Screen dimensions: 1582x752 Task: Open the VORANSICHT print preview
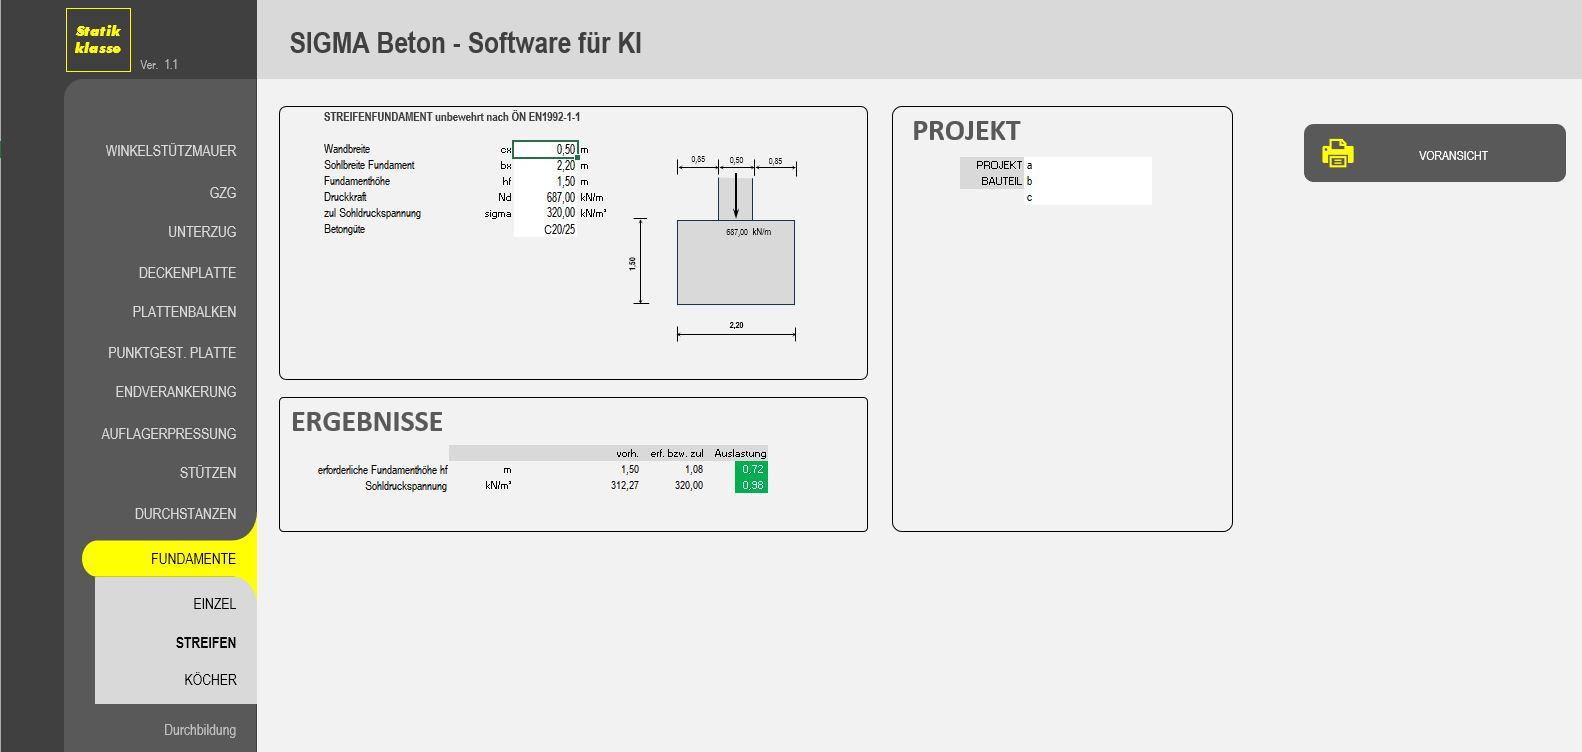pos(1452,155)
